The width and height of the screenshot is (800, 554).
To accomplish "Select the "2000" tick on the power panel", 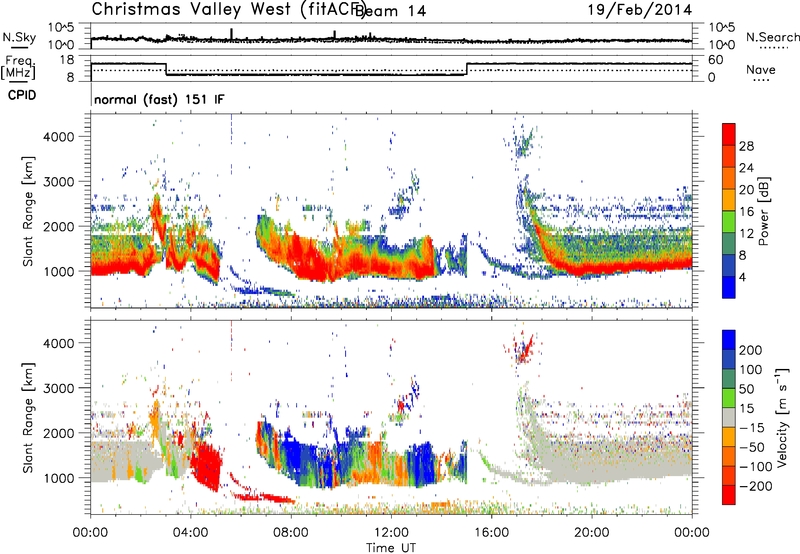I will [x=58, y=226].
